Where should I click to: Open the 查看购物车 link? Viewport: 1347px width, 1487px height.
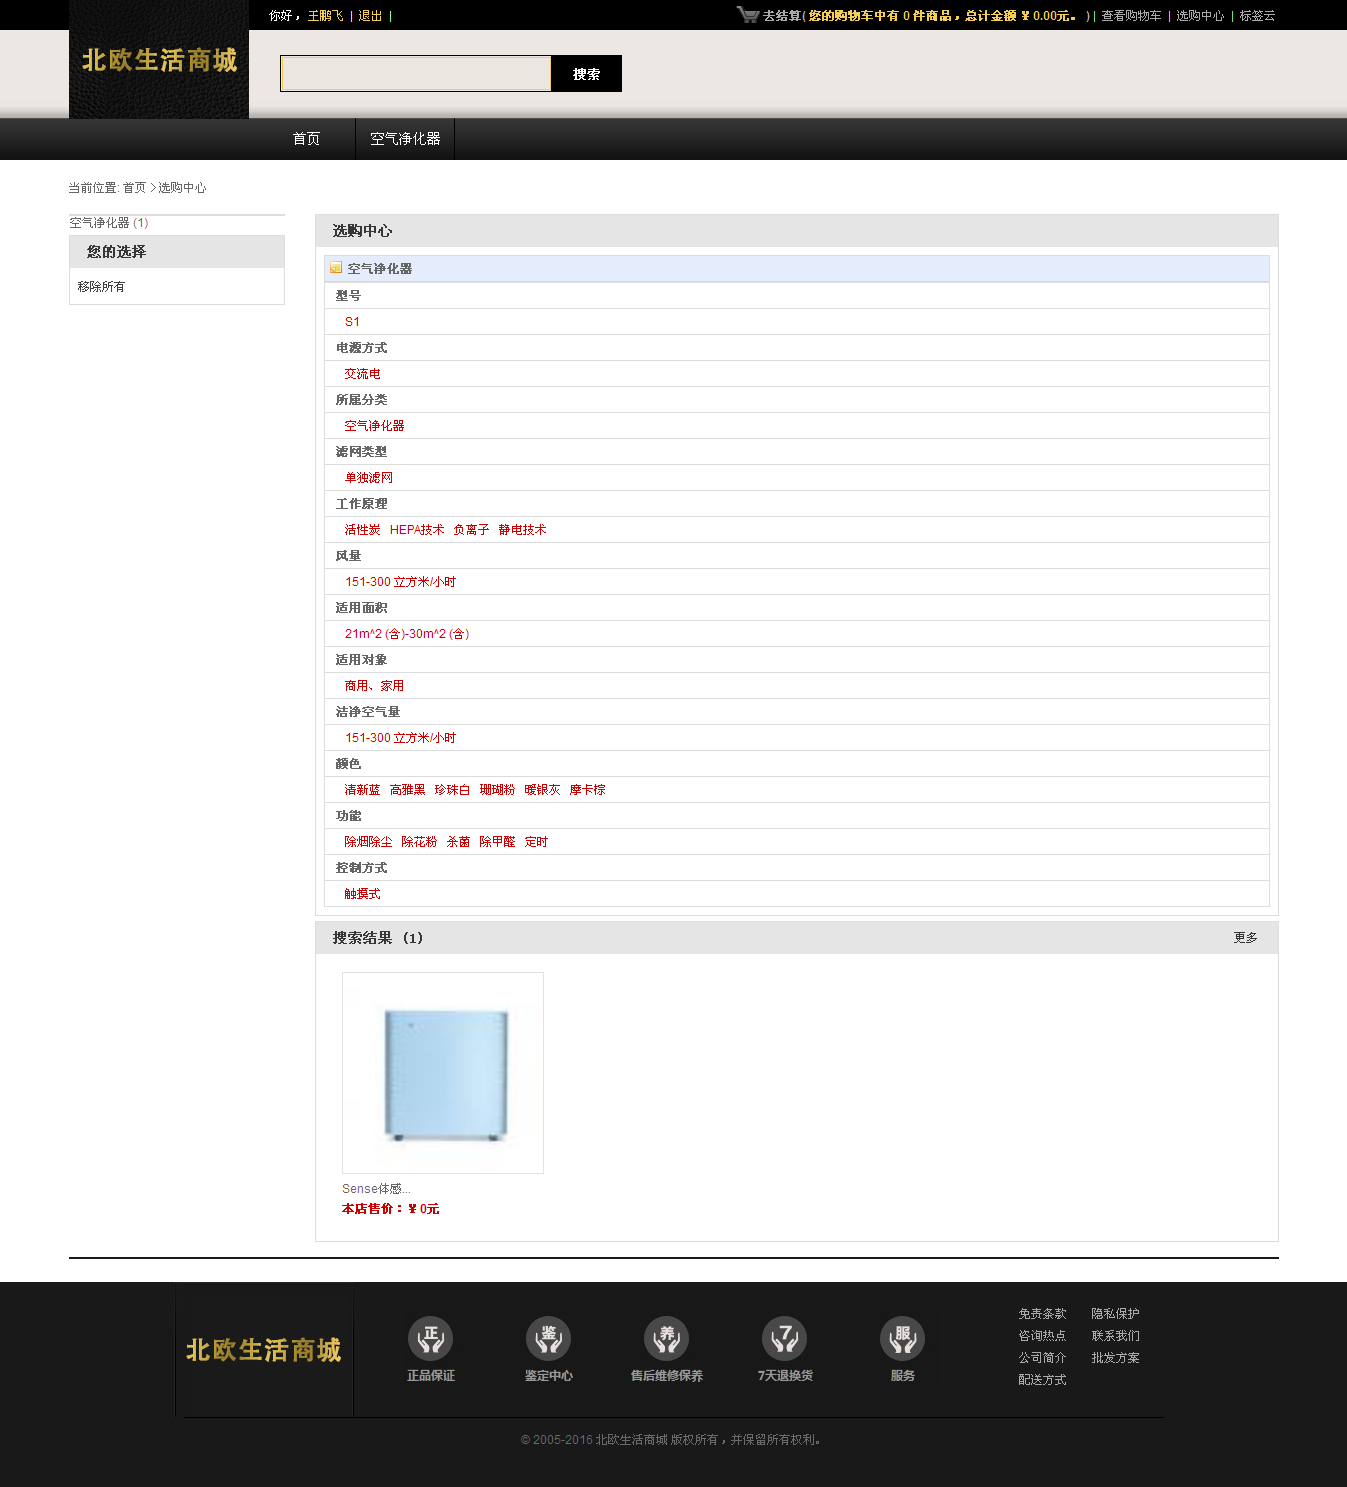[1131, 15]
